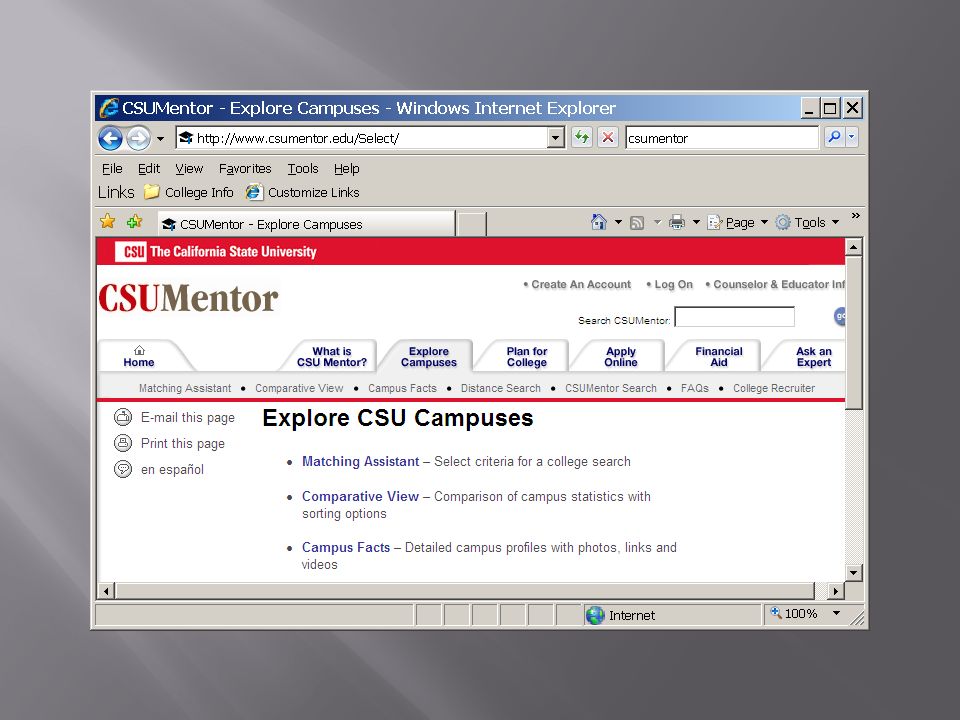Click the address bar URL field
The height and width of the screenshot is (720, 960).
pos(362,138)
